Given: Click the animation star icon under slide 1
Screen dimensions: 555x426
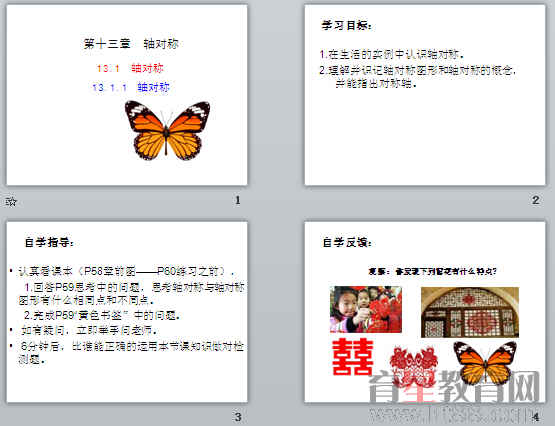Looking at the screenshot, I should (x=11, y=202).
